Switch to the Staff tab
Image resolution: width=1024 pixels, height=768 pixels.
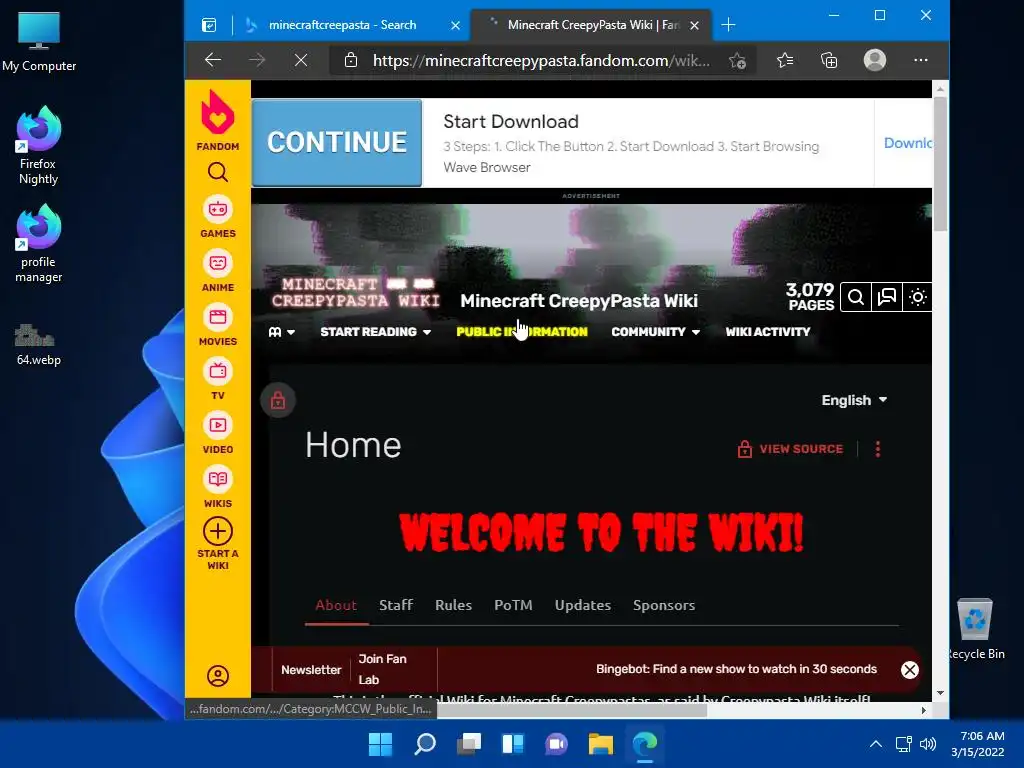pyautogui.click(x=396, y=605)
